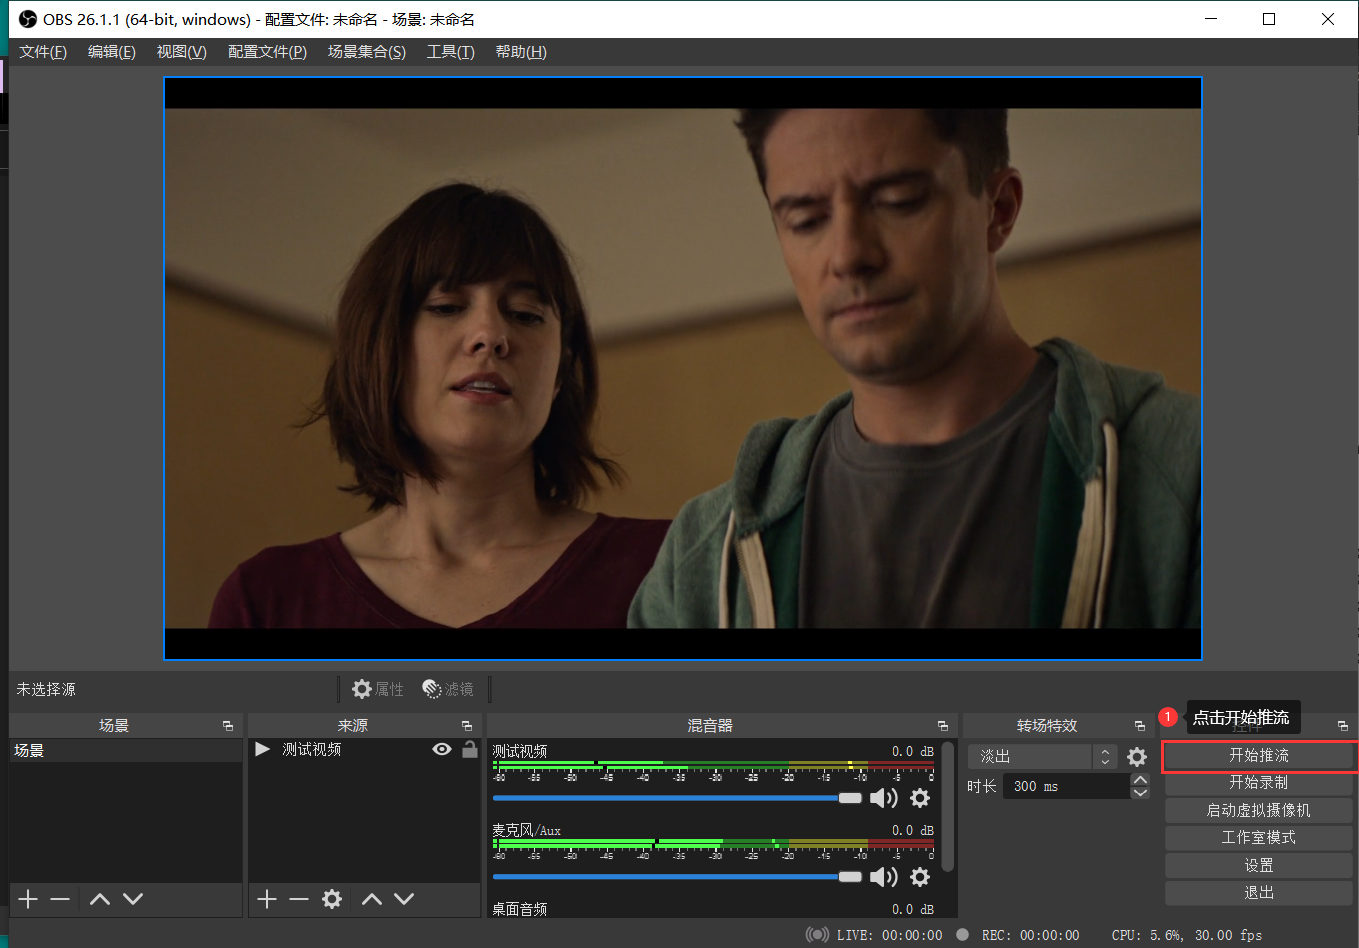The image size is (1359, 948).
Task: Click the REC status dot indicator
Action: (x=962, y=935)
